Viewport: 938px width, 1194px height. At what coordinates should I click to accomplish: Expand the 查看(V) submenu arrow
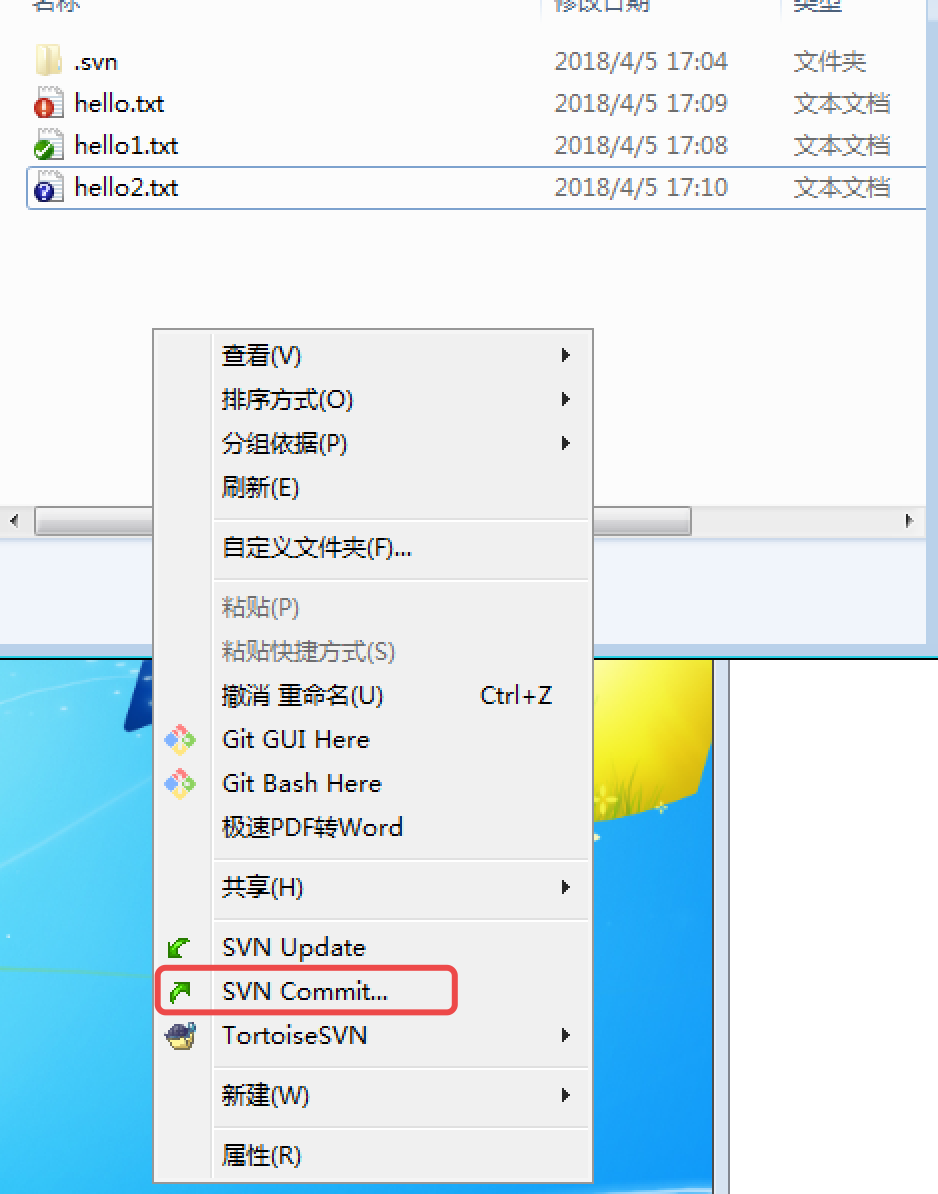[x=566, y=355]
